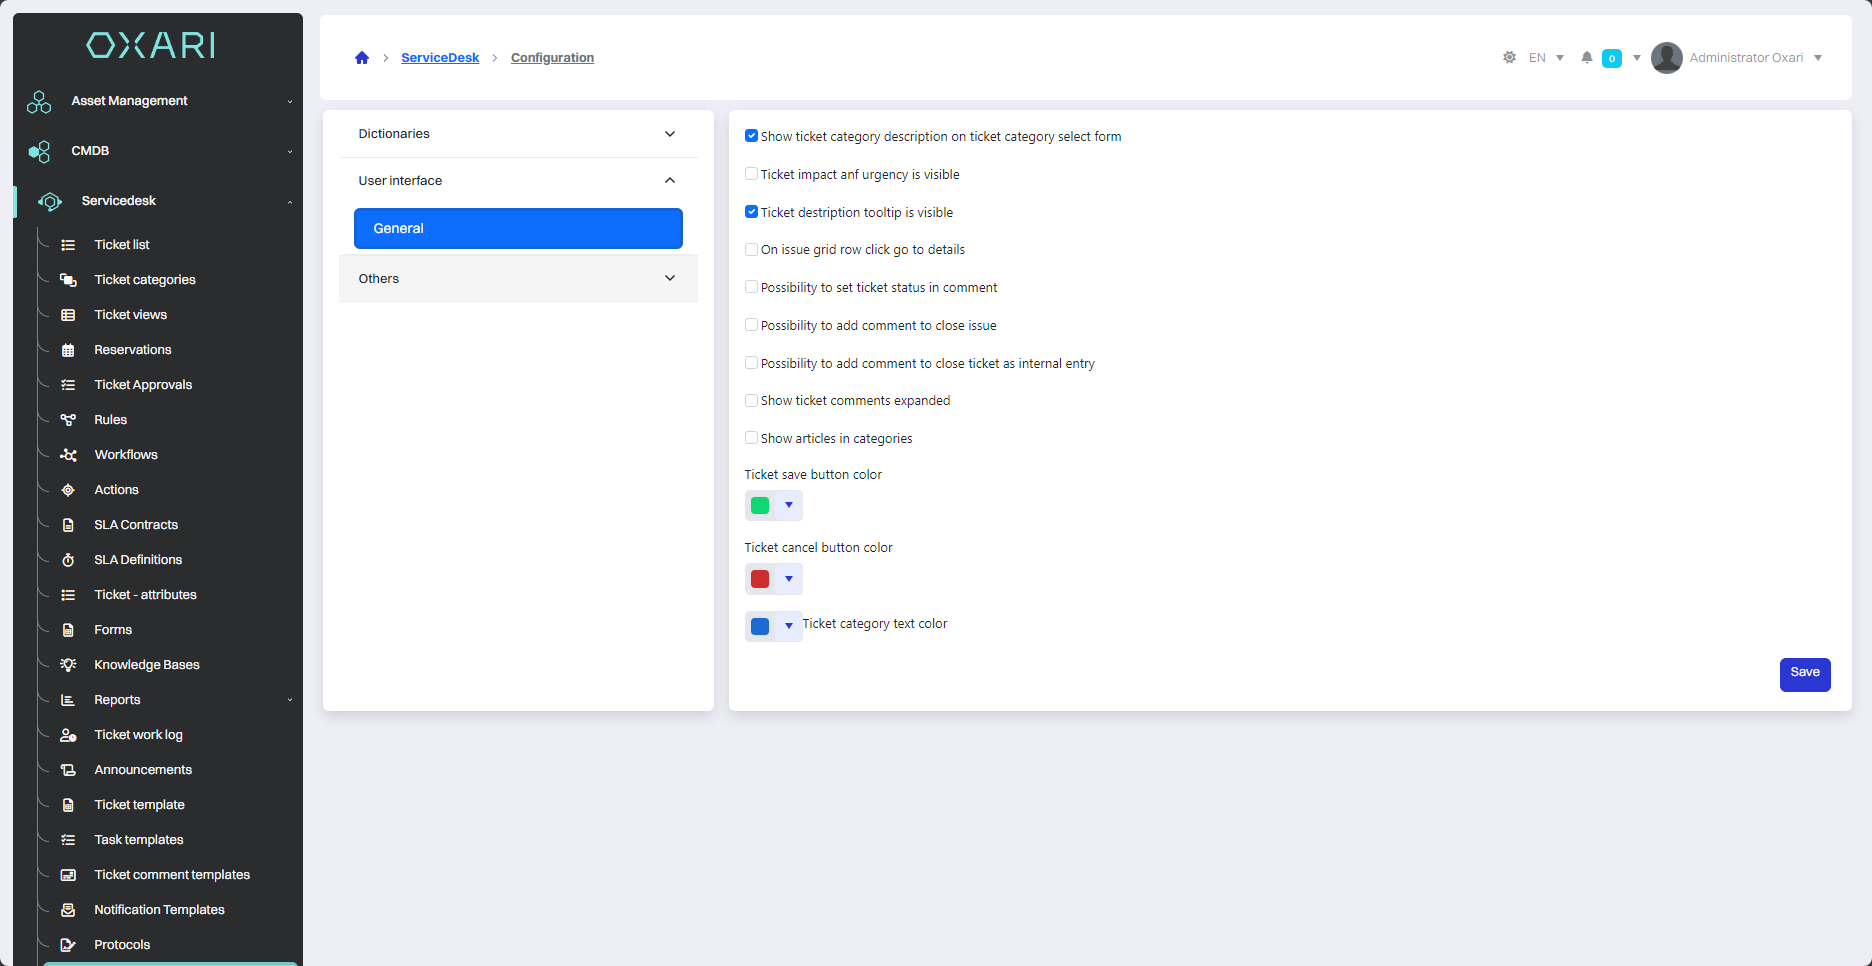
Task: Enable Show ticket comments expanded checkbox
Action: [751, 401]
